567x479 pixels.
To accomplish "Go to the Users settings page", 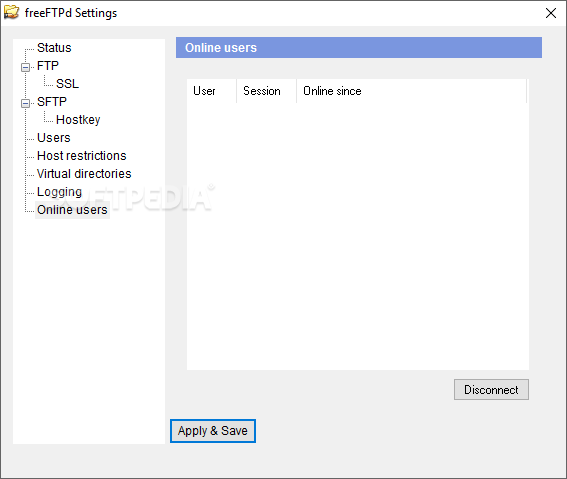I will tap(54, 138).
